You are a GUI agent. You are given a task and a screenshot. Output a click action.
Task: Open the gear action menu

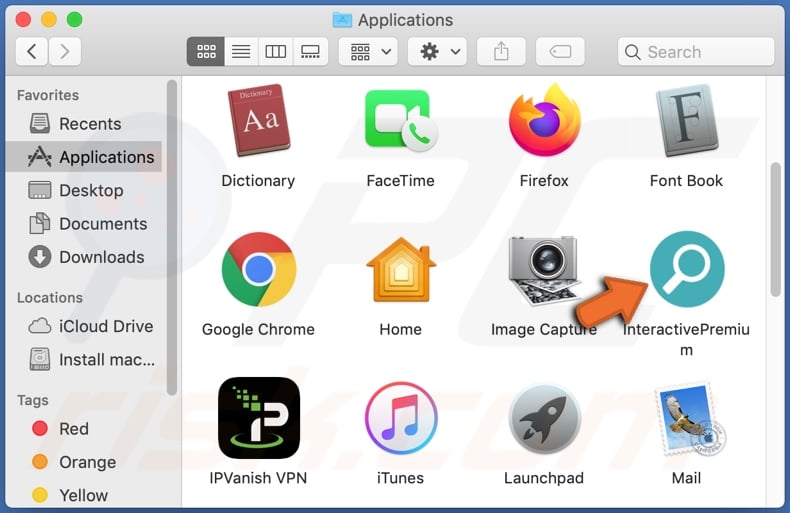437,51
